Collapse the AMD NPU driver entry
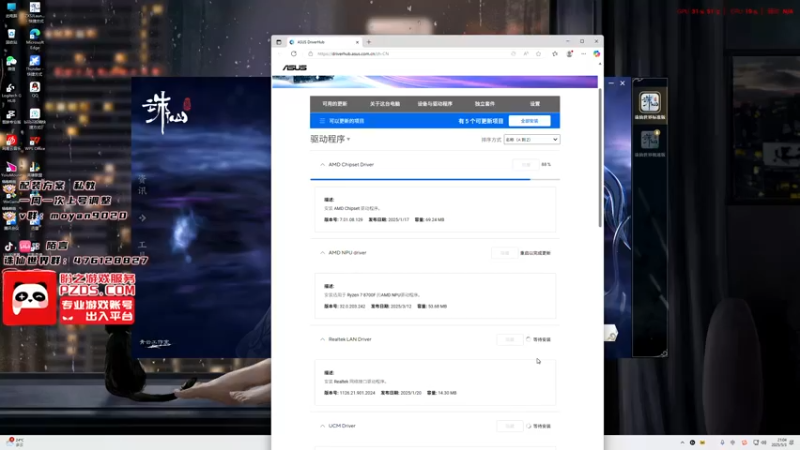 pos(322,253)
